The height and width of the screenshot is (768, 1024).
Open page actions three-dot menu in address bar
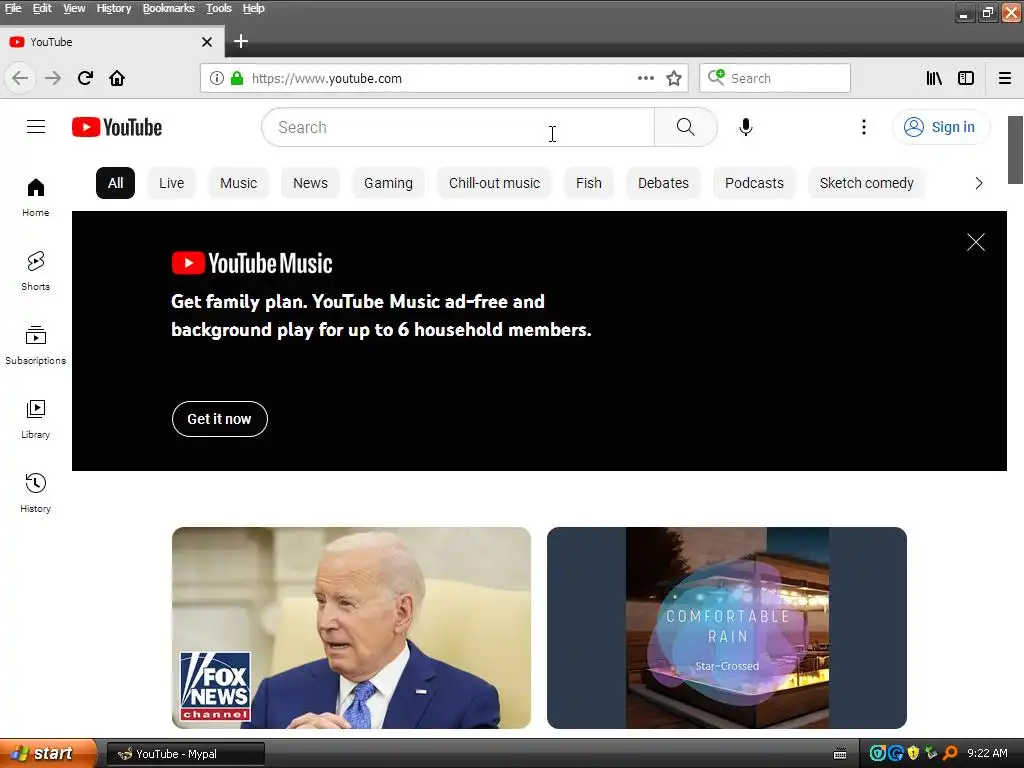click(645, 78)
